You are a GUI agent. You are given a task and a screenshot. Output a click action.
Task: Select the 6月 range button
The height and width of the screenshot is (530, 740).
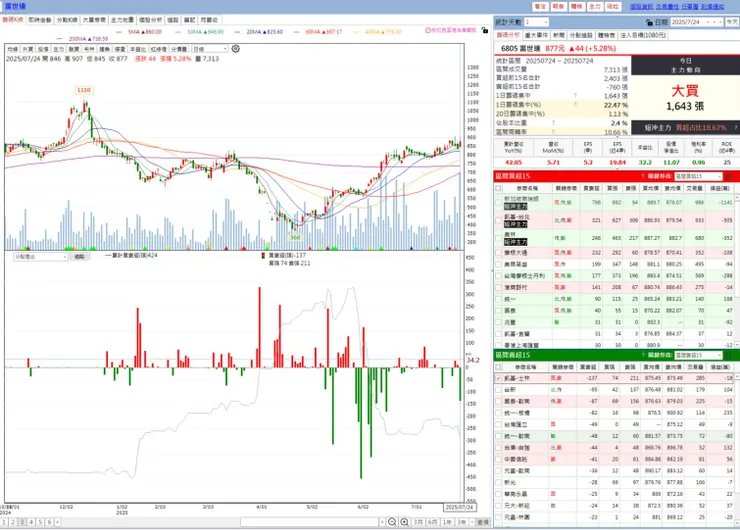tap(432, 522)
